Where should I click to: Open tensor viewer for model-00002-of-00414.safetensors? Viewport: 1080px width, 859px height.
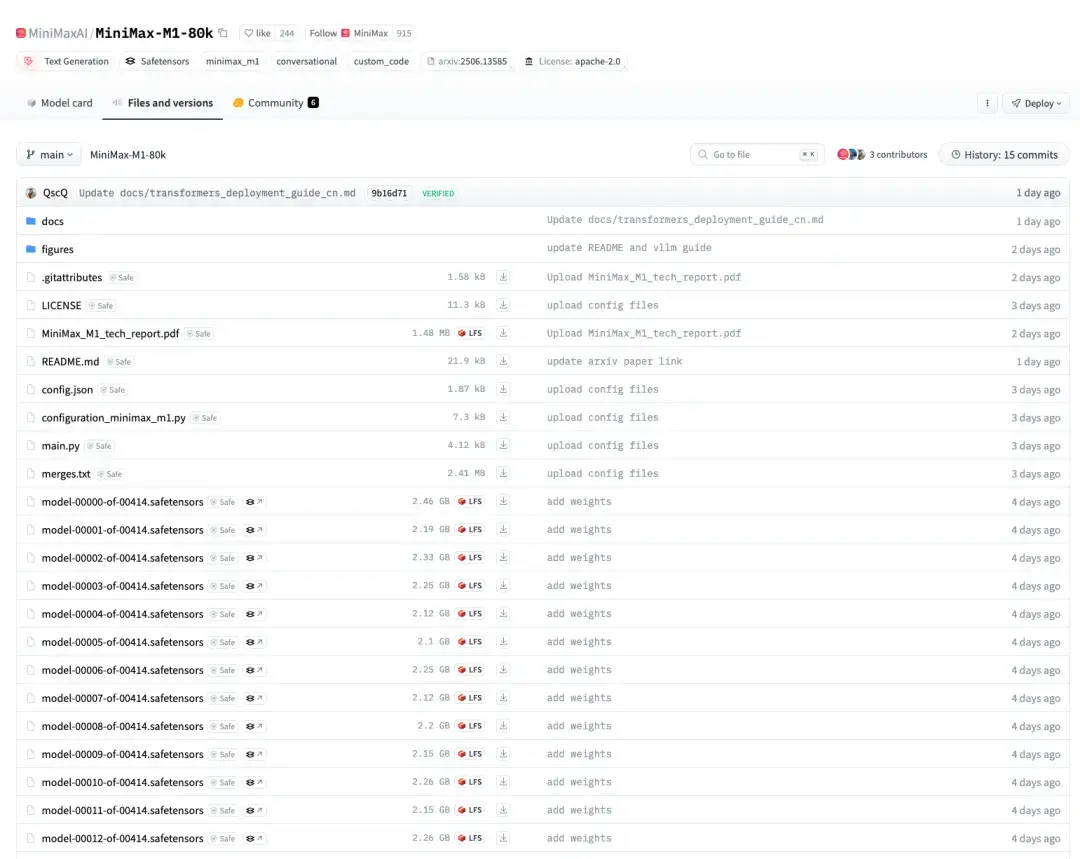point(254,558)
